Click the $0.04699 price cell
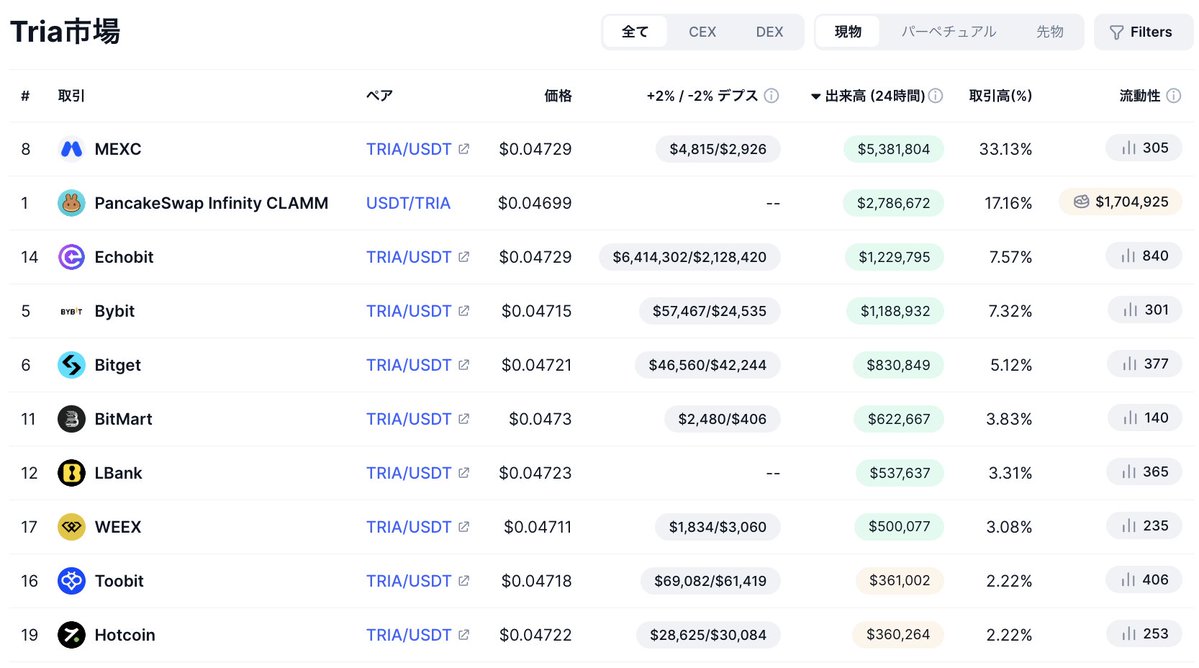The image size is (1199, 668). click(535, 203)
